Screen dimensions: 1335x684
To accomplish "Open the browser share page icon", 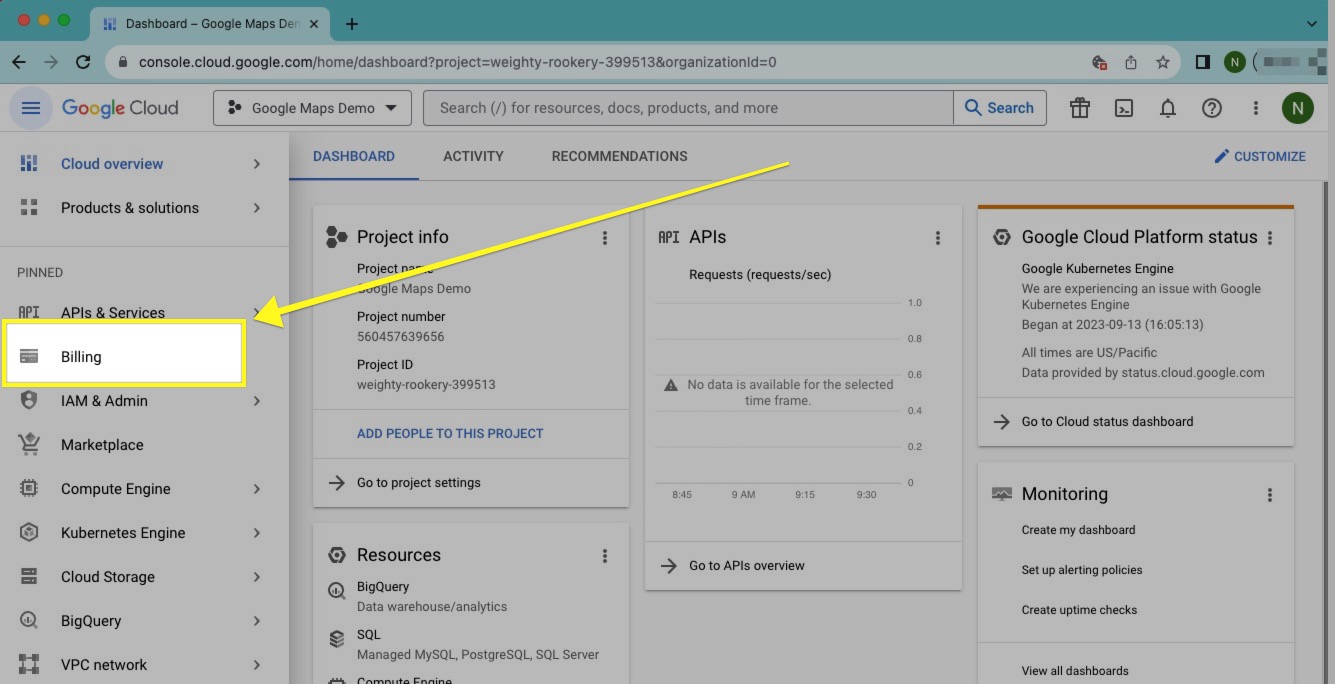I will [x=1131, y=62].
